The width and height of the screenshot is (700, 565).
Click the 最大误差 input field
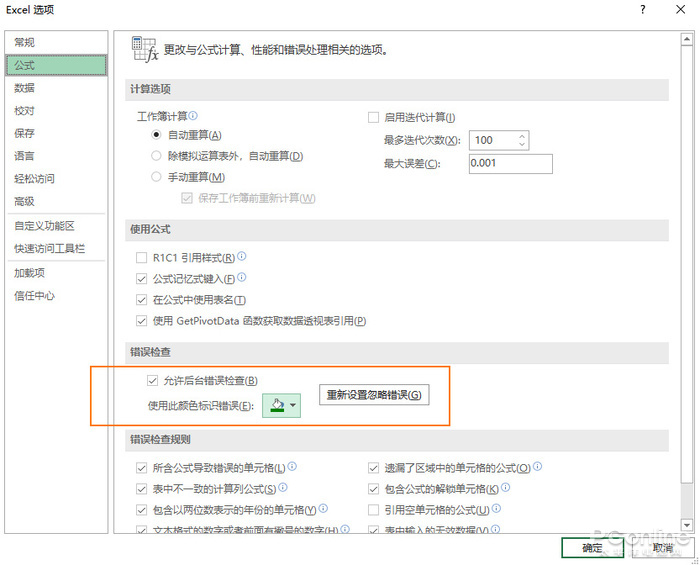[x=510, y=163]
